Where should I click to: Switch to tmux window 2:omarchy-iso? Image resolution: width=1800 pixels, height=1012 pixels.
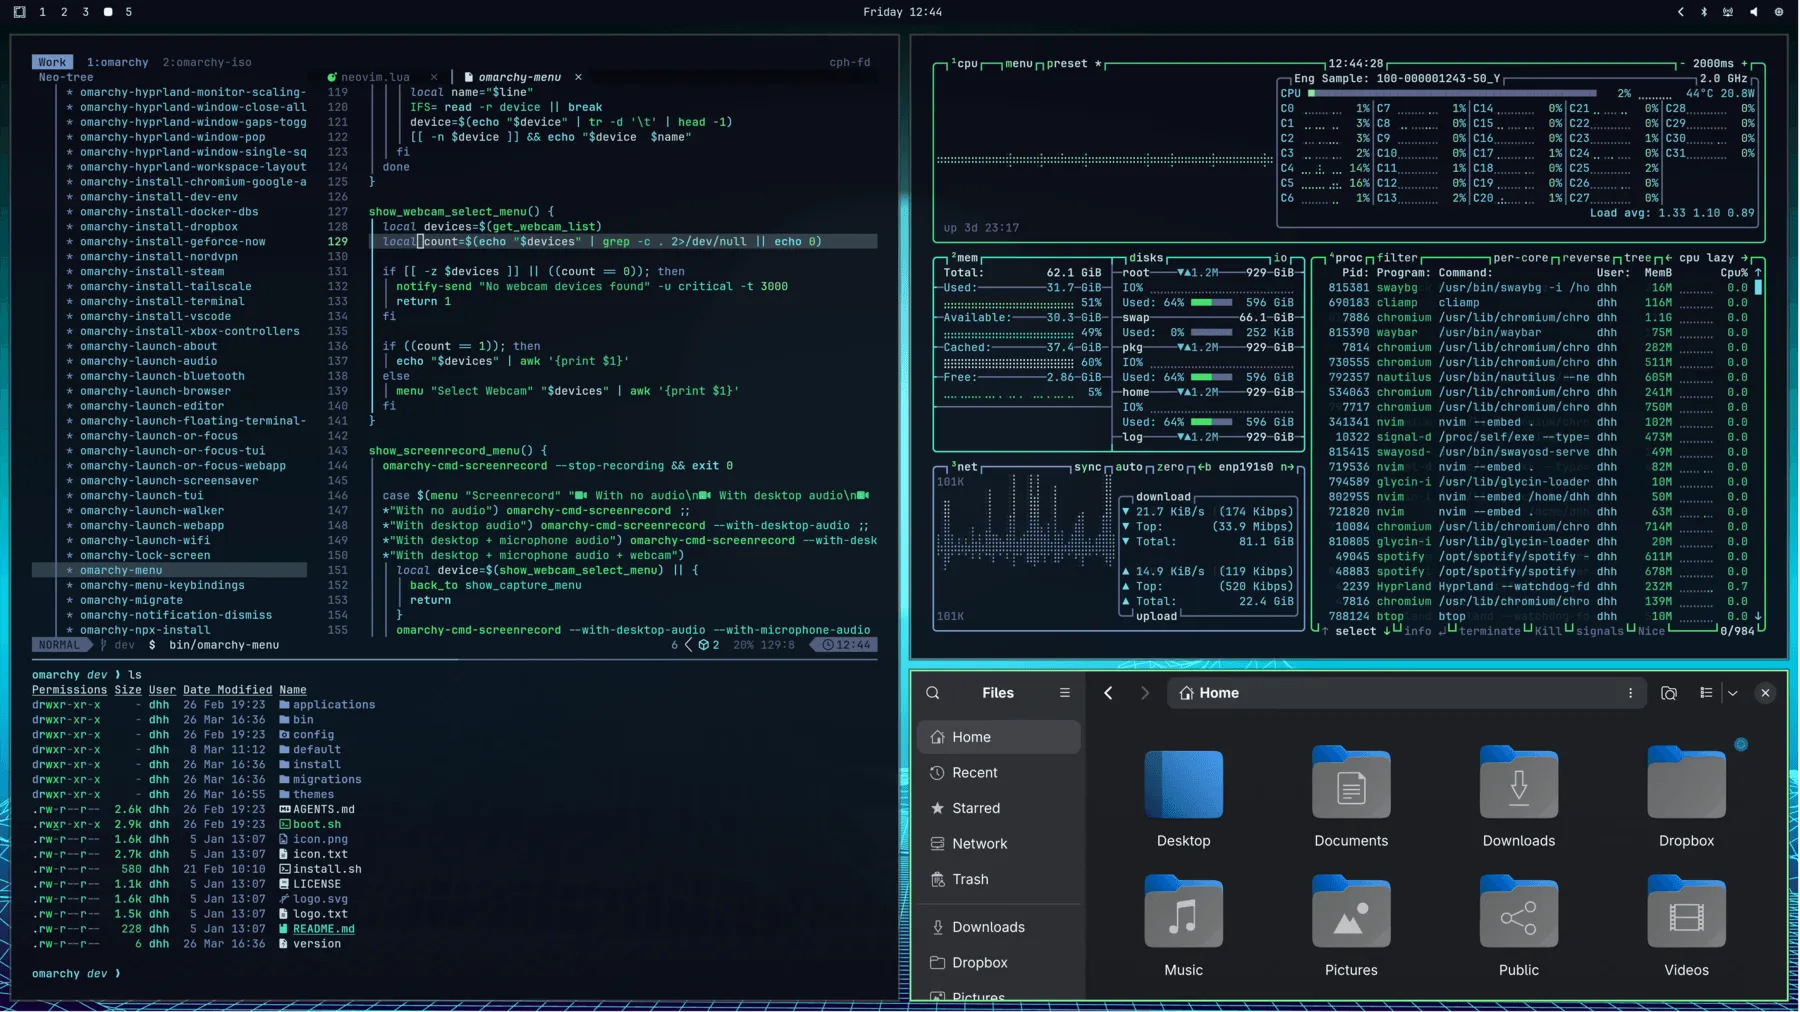207,62
